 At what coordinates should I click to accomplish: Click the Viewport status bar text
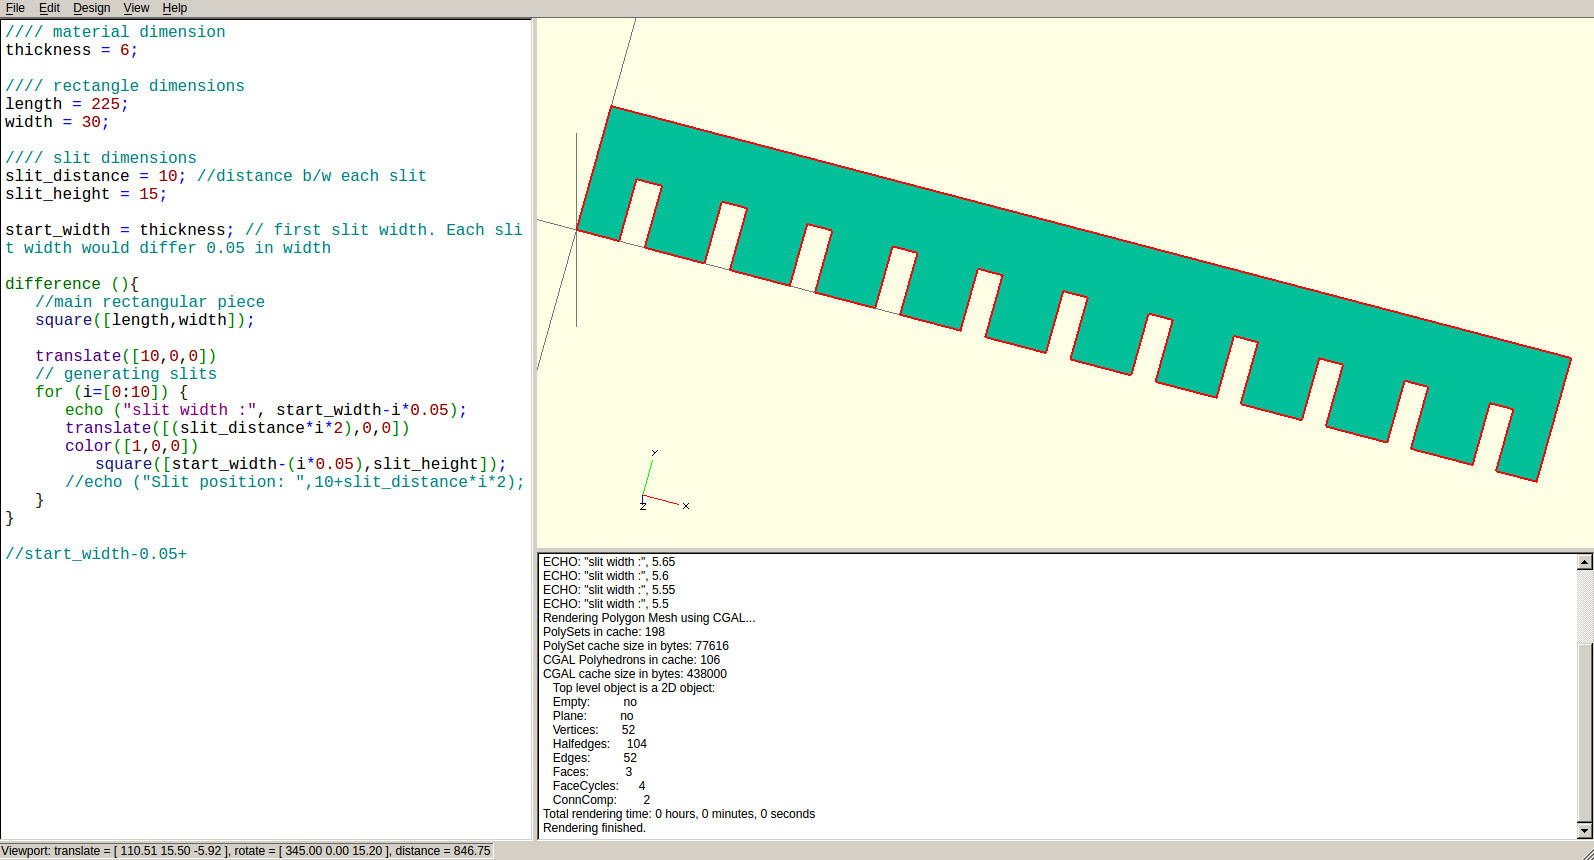click(x=246, y=851)
